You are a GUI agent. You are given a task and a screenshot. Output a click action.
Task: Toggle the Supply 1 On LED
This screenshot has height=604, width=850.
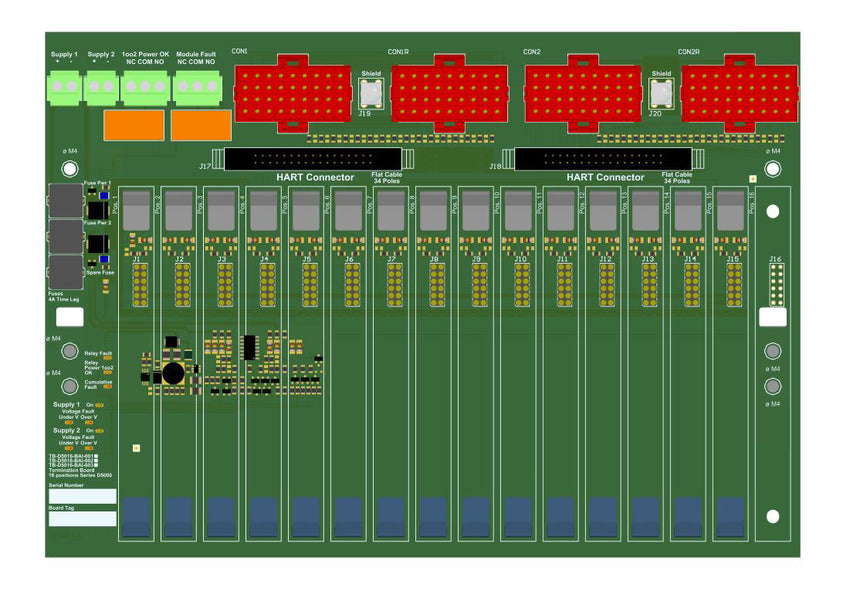pyautogui.click(x=100, y=404)
